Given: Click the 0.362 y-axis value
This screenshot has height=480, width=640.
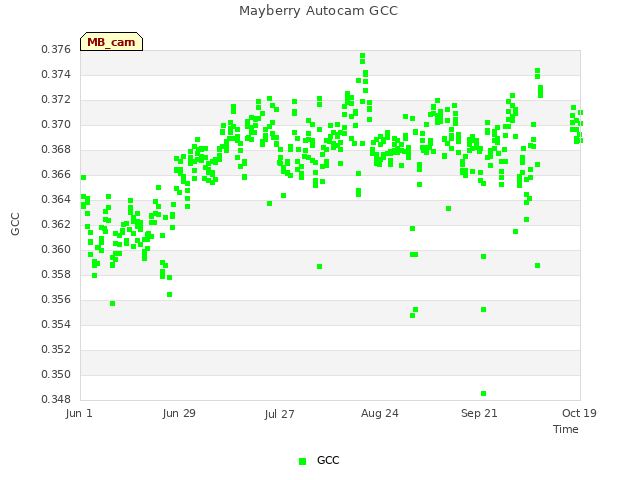Looking at the screenshot, I should pos(56,224).
